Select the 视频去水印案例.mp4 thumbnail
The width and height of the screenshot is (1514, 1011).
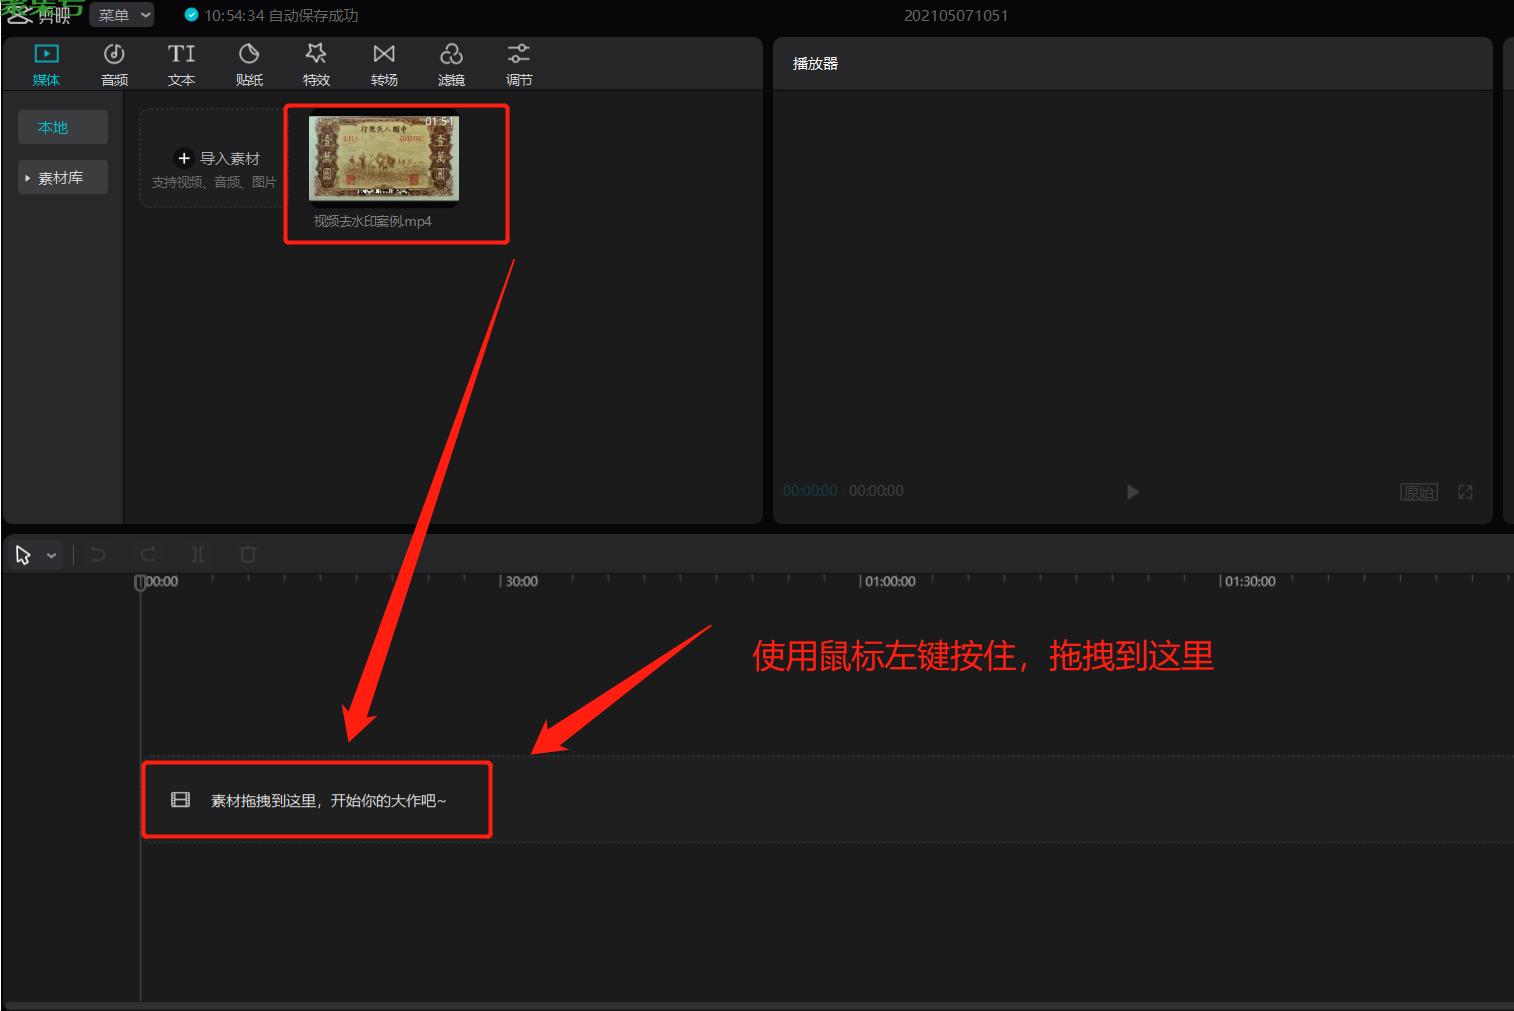coord(384,158)
